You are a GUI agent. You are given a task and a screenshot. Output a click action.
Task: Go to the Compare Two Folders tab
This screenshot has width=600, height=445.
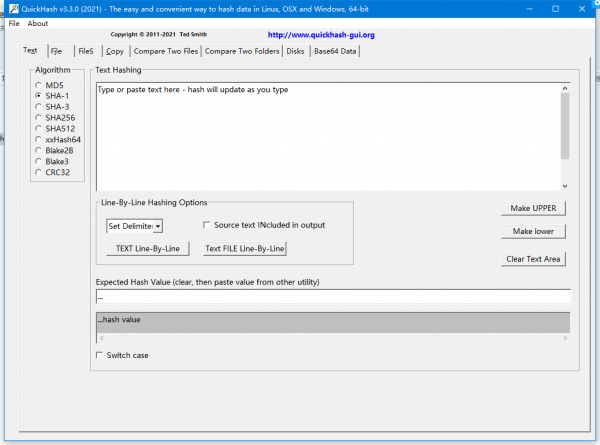point(242,51)
